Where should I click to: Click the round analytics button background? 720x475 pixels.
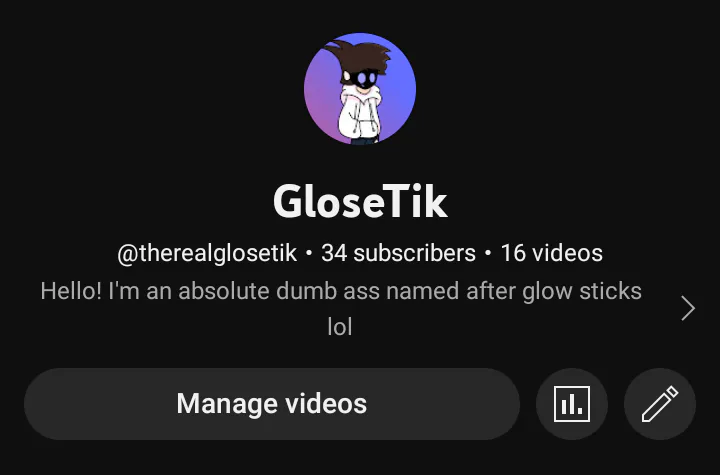tap(572, 404)
